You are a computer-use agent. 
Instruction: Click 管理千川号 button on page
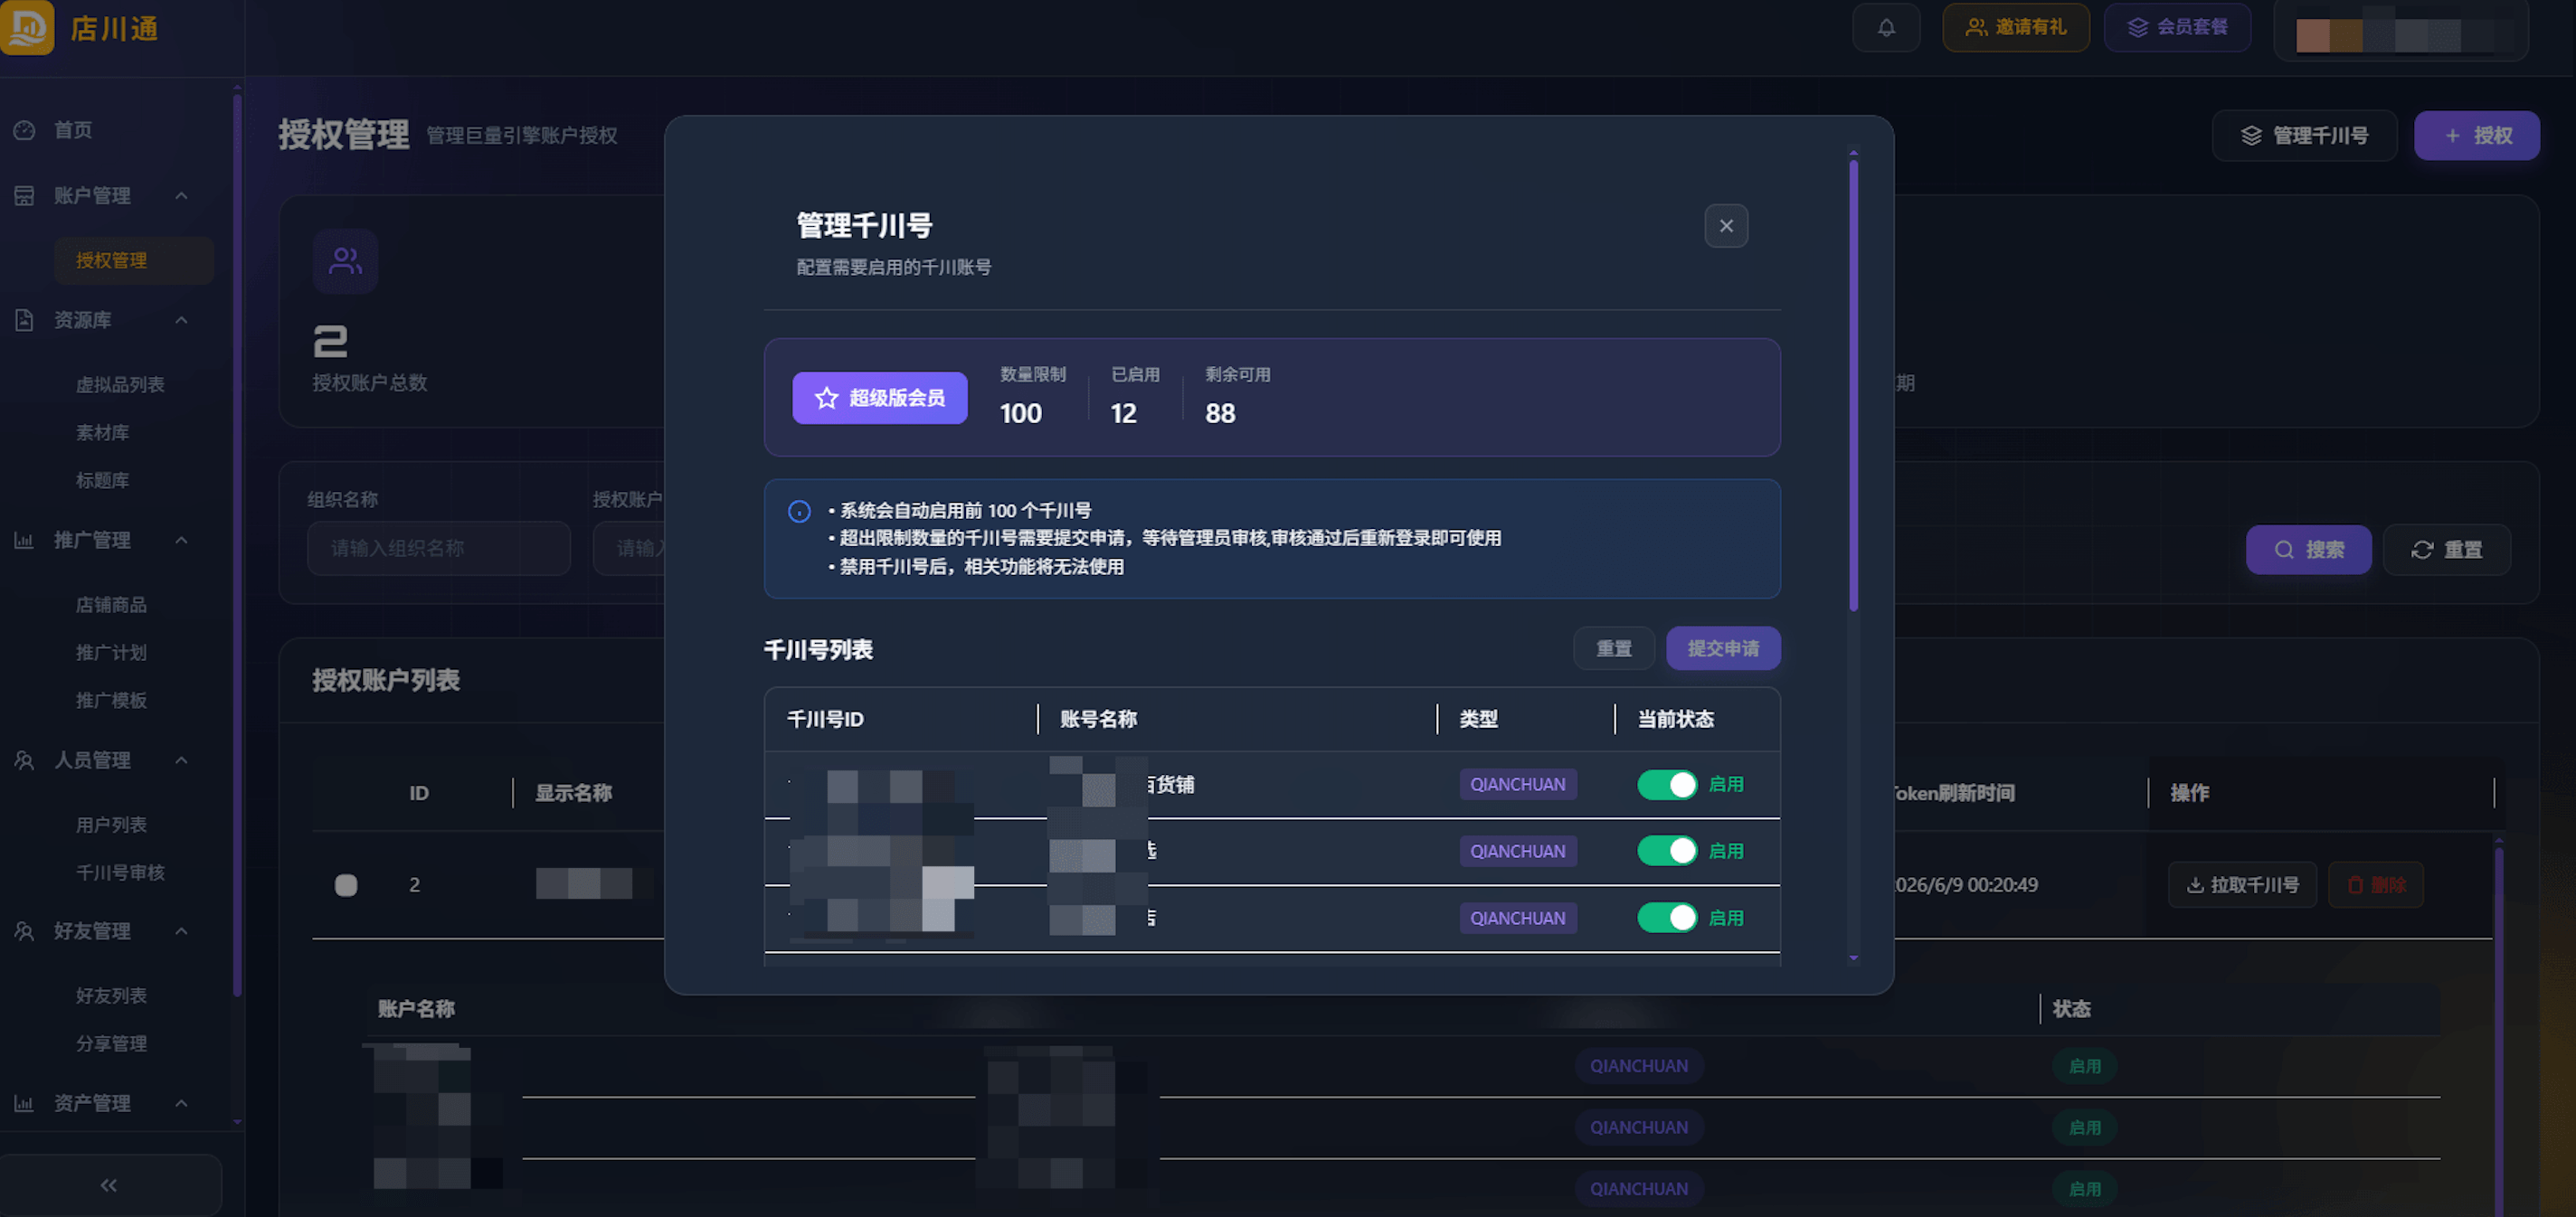click(x=2305, y=136)
